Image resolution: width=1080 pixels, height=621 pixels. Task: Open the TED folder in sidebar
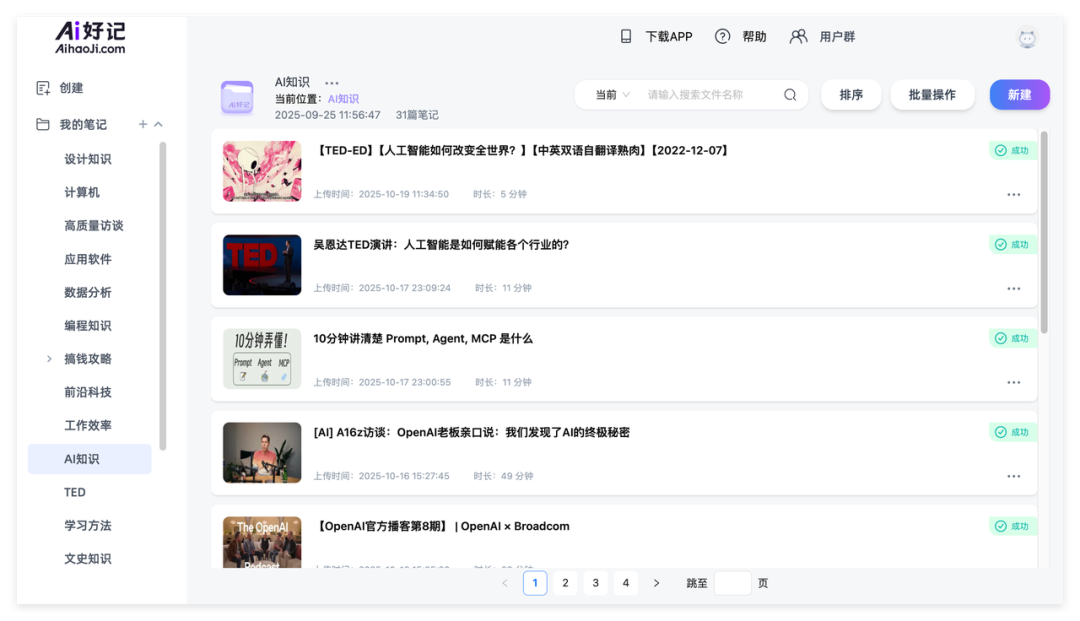click(74, 492)
